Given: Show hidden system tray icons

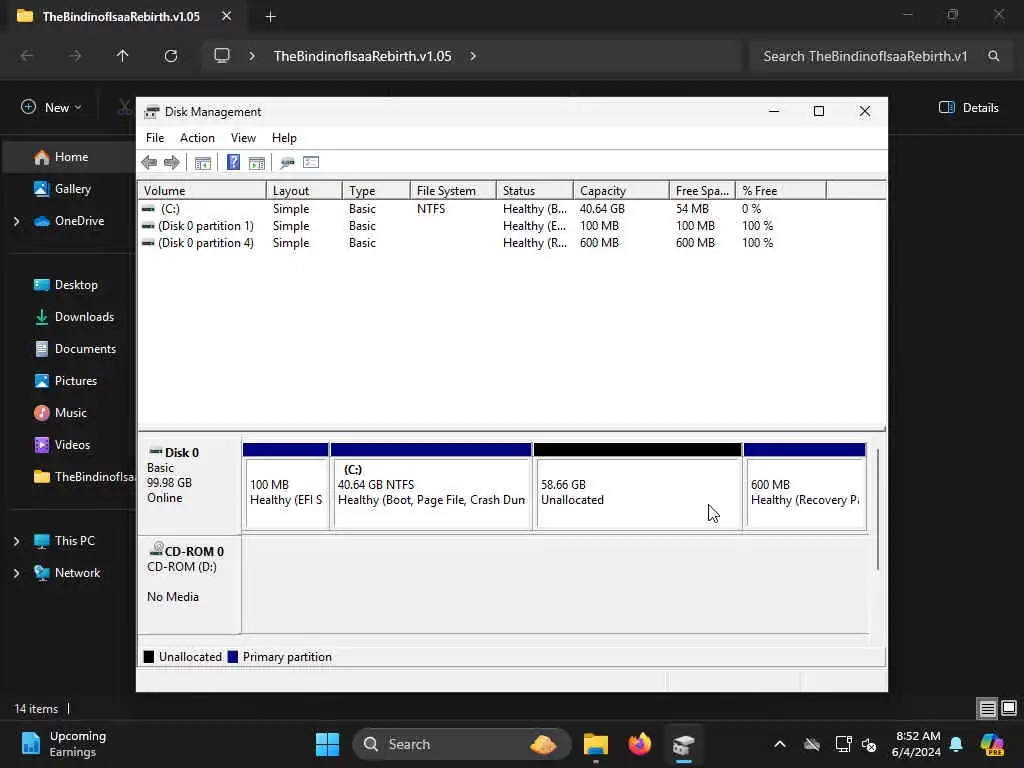Looking at the screenshot, I should pos(779,744).
